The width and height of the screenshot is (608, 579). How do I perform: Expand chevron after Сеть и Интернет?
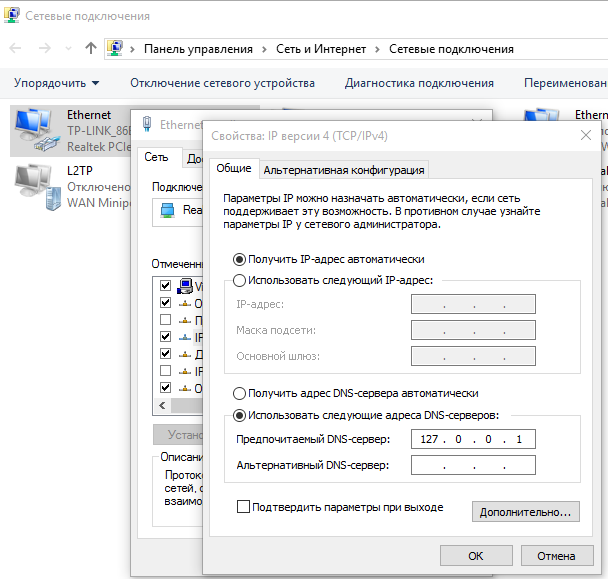click(x=377, y=49)
